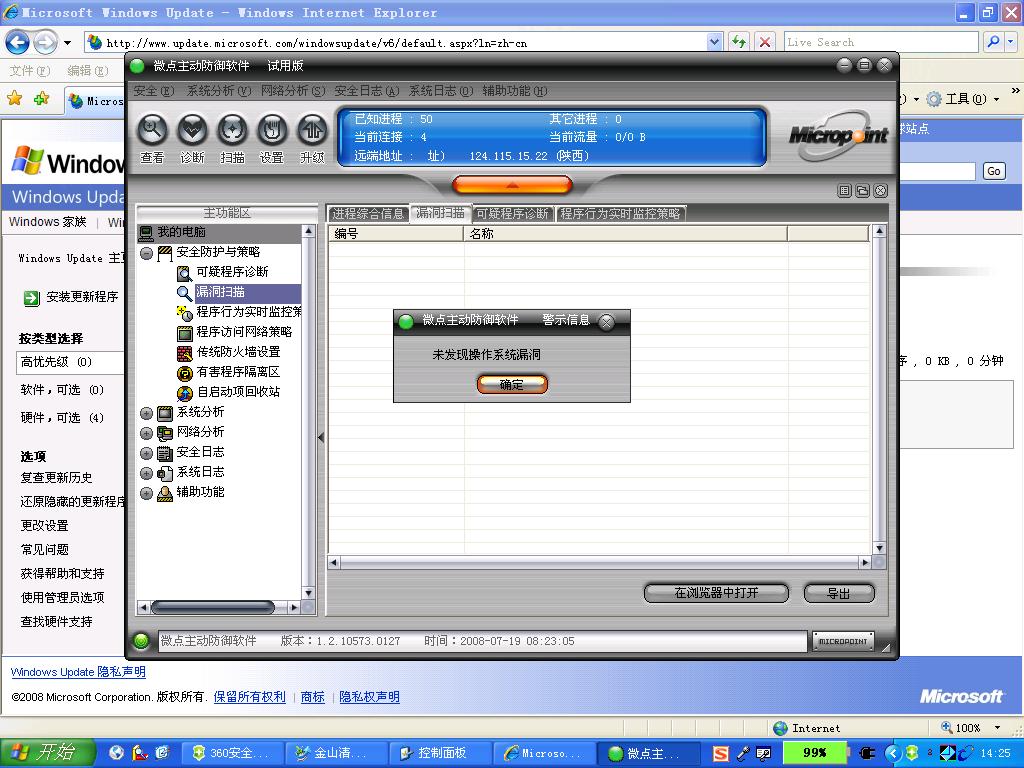This screenshot has width=1024, height=768.
Task: Open the 保留所有权利 link
Action: tap(249, 697)
